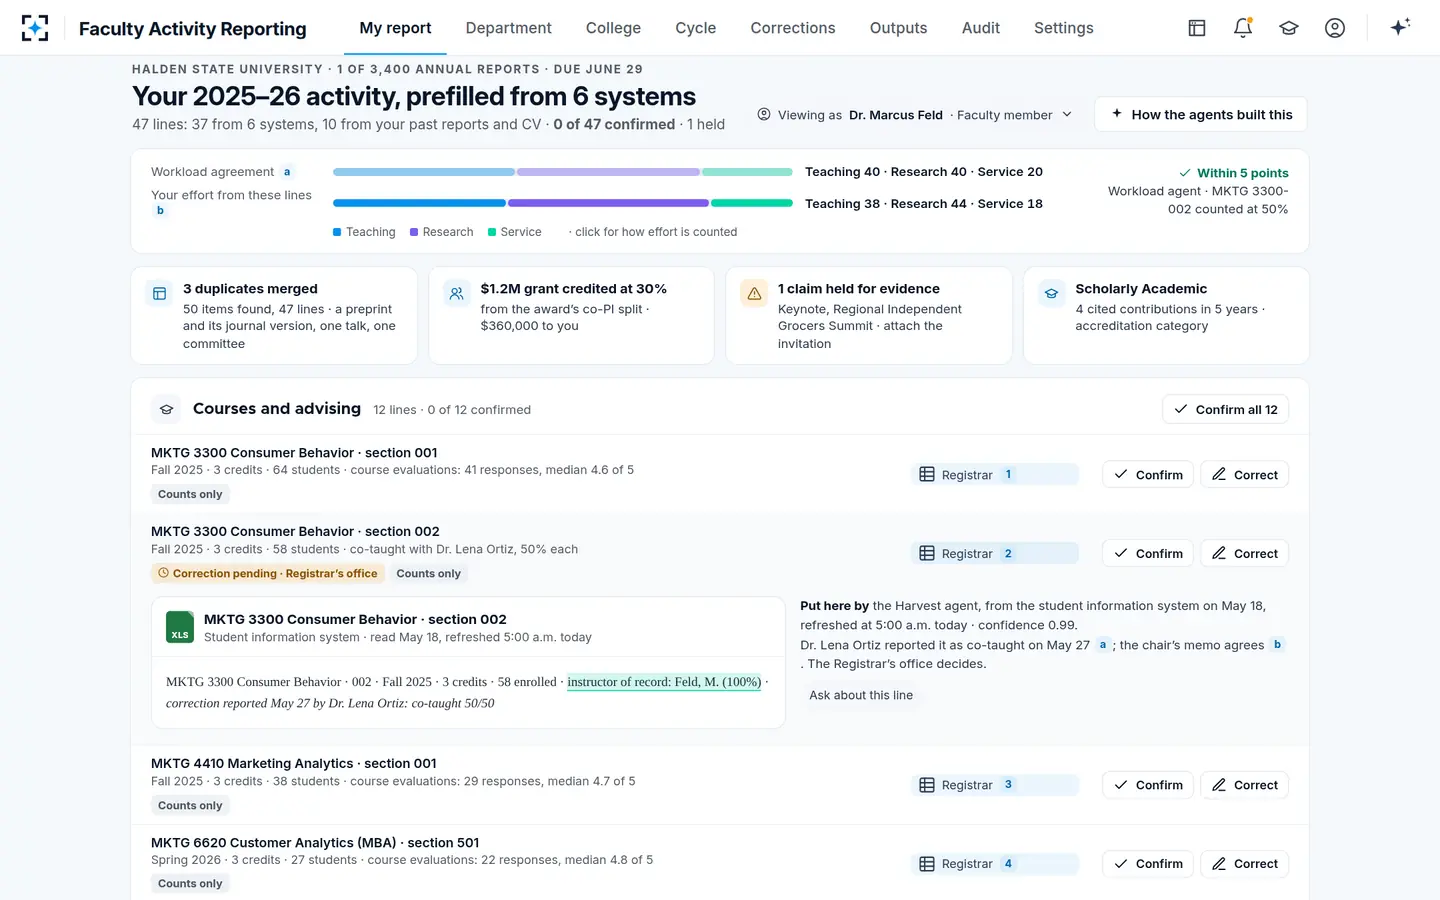Click How the agents built this
Image resolution: width=1440 pixels, height=900 pixels.
click(1201, 114)
